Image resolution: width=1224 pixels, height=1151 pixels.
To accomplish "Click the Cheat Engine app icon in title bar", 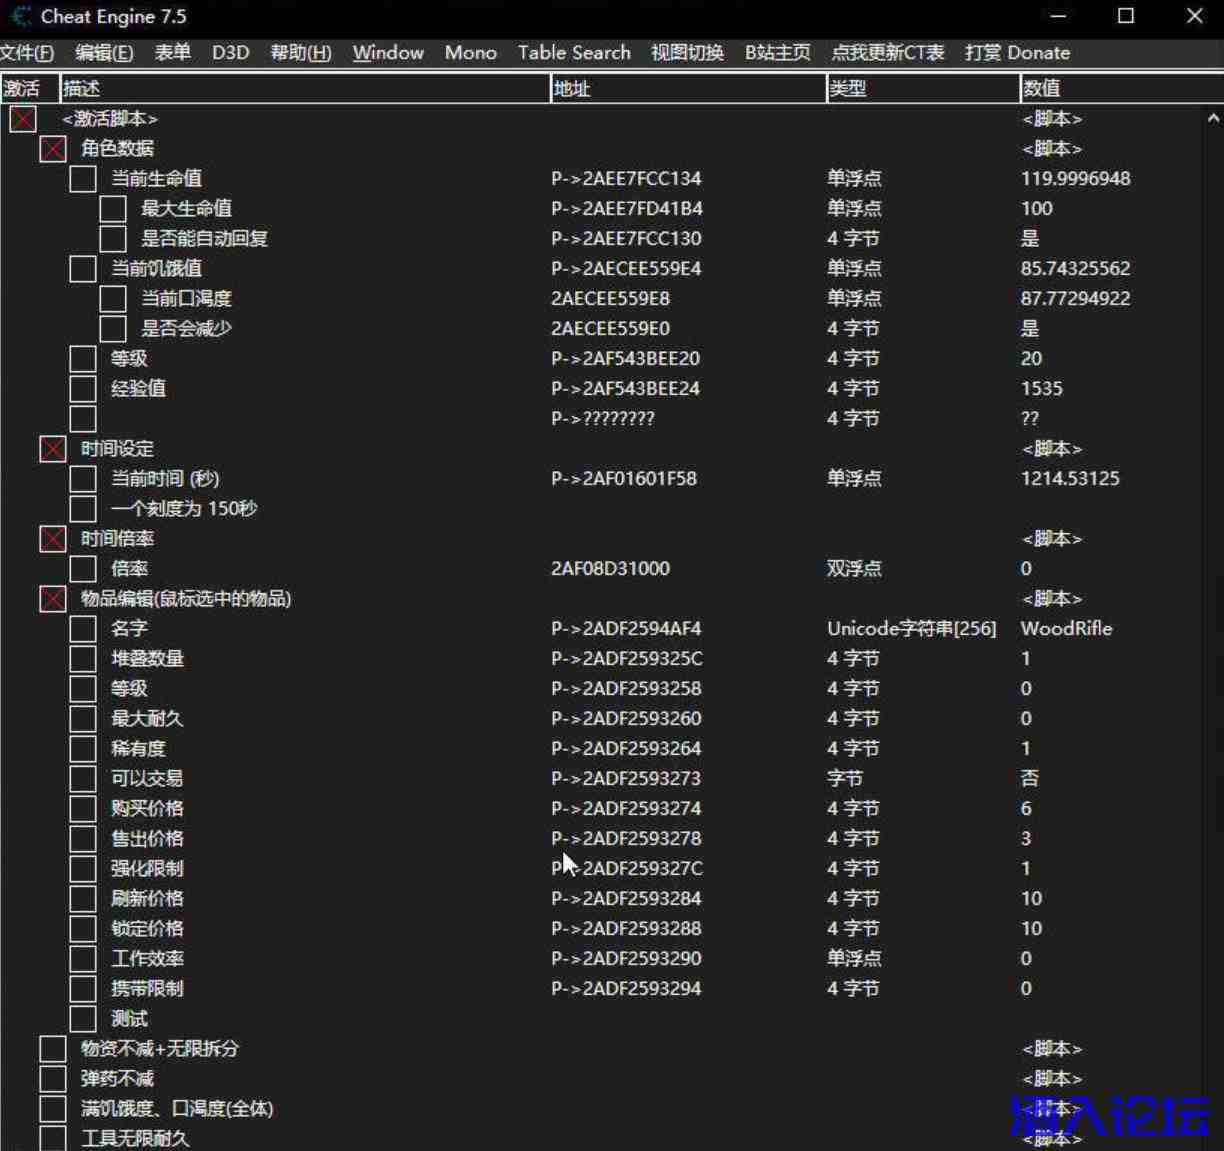I will tap(21, 17).
